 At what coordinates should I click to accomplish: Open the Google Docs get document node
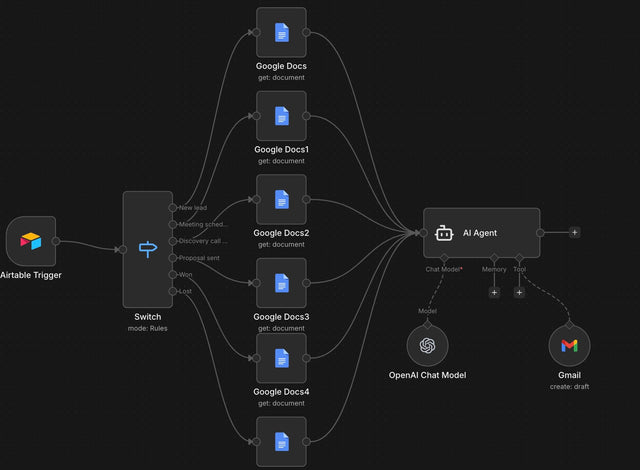pyautogui.click(x=281, y=32)
